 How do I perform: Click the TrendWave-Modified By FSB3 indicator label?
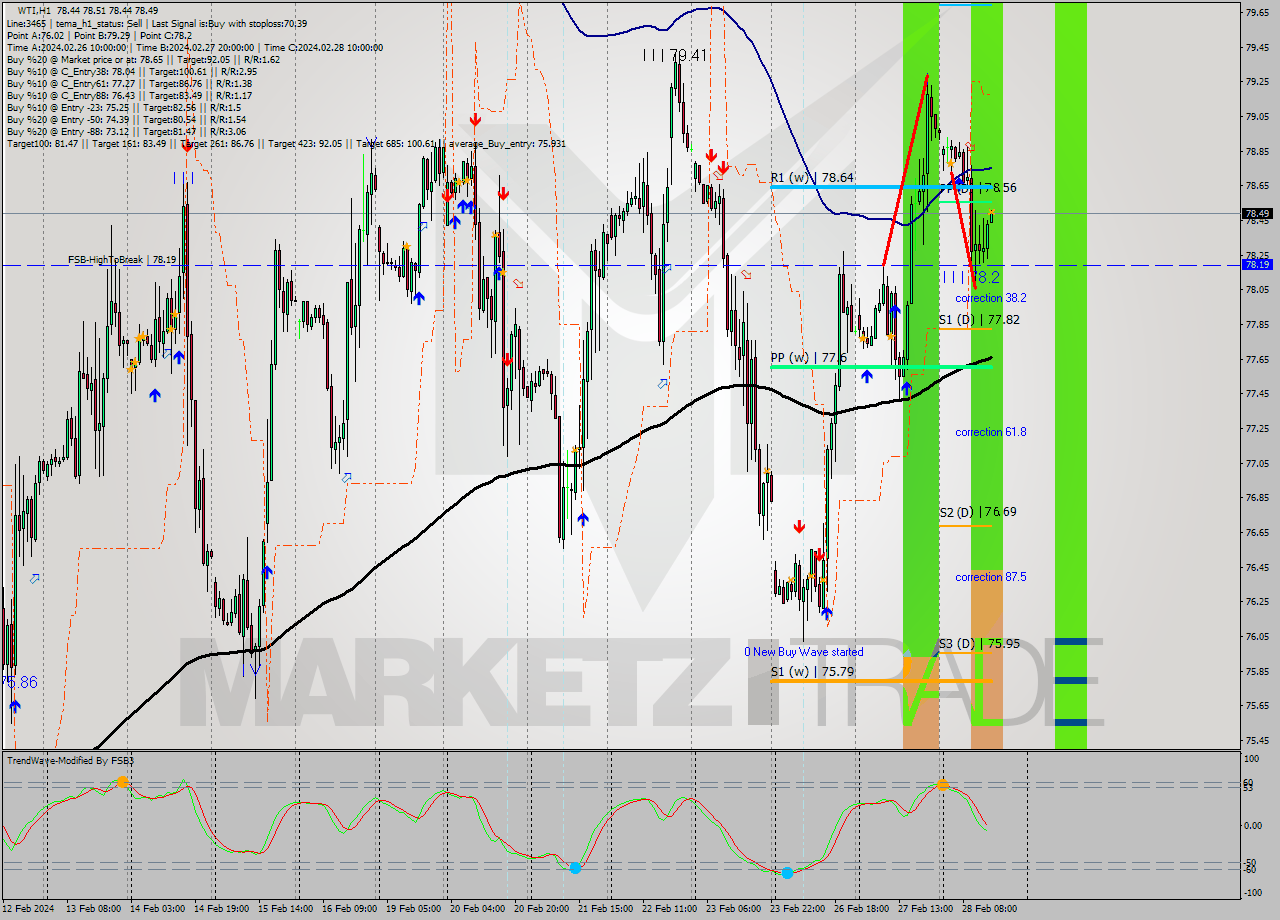click(70, 761)
